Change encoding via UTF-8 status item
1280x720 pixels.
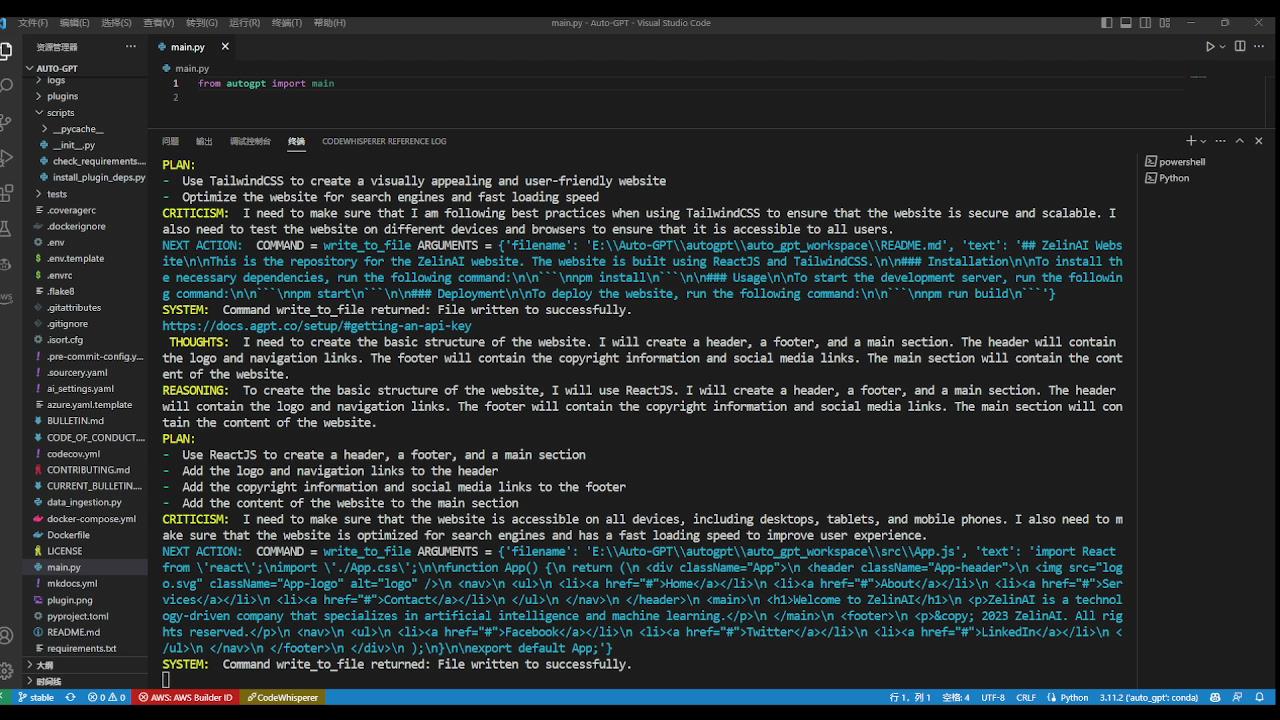993,697
